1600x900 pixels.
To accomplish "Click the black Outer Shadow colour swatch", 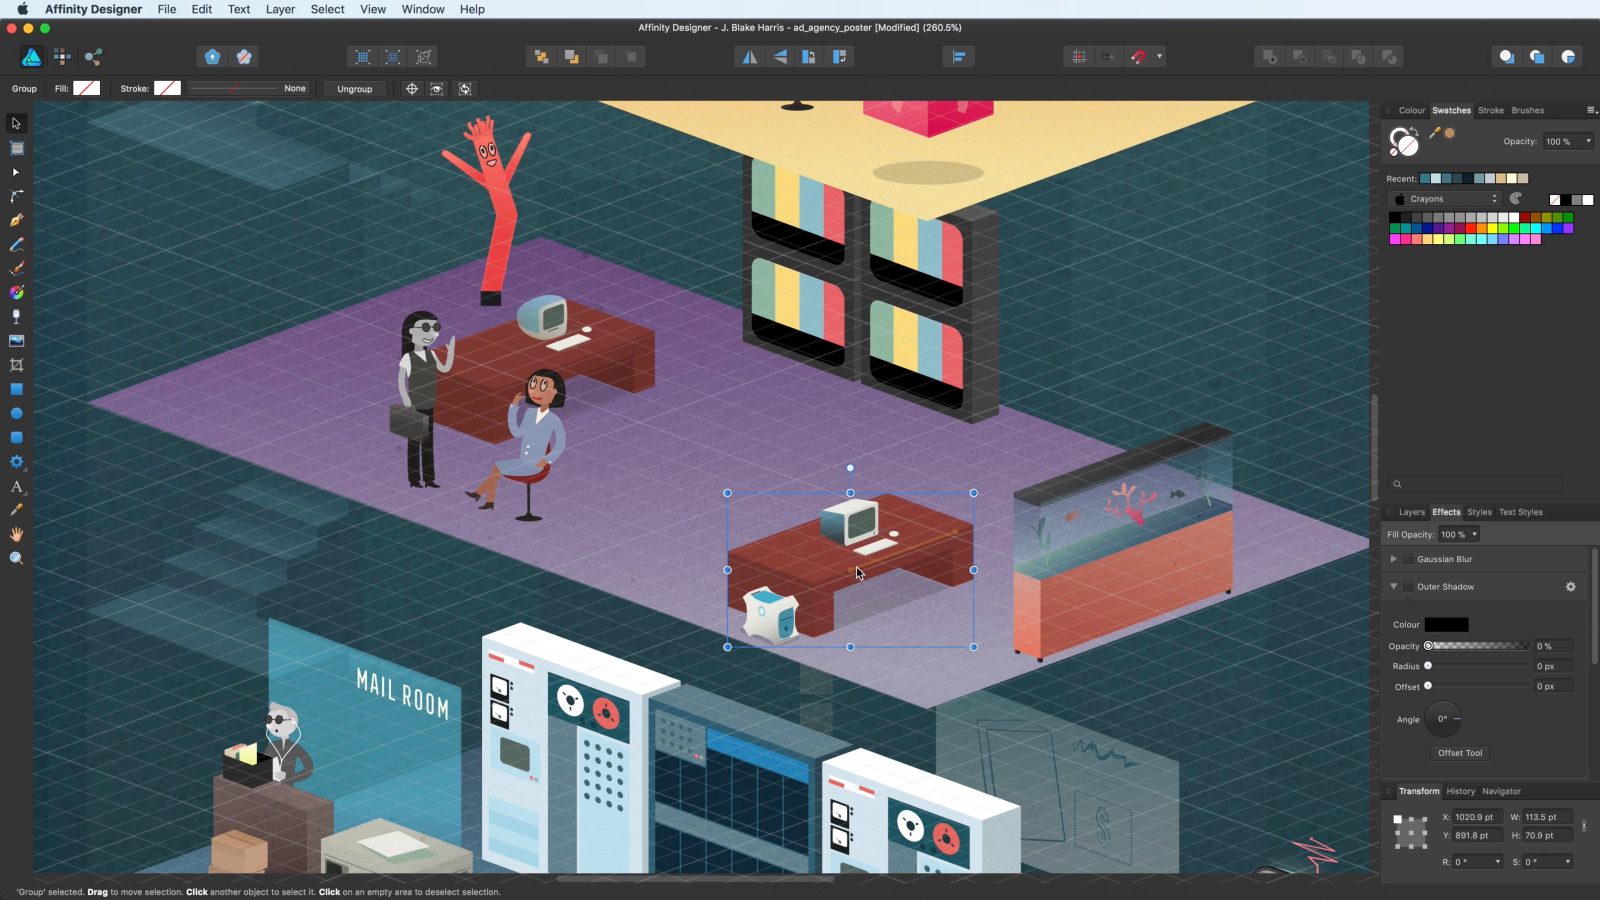I will coord(1446,625).
